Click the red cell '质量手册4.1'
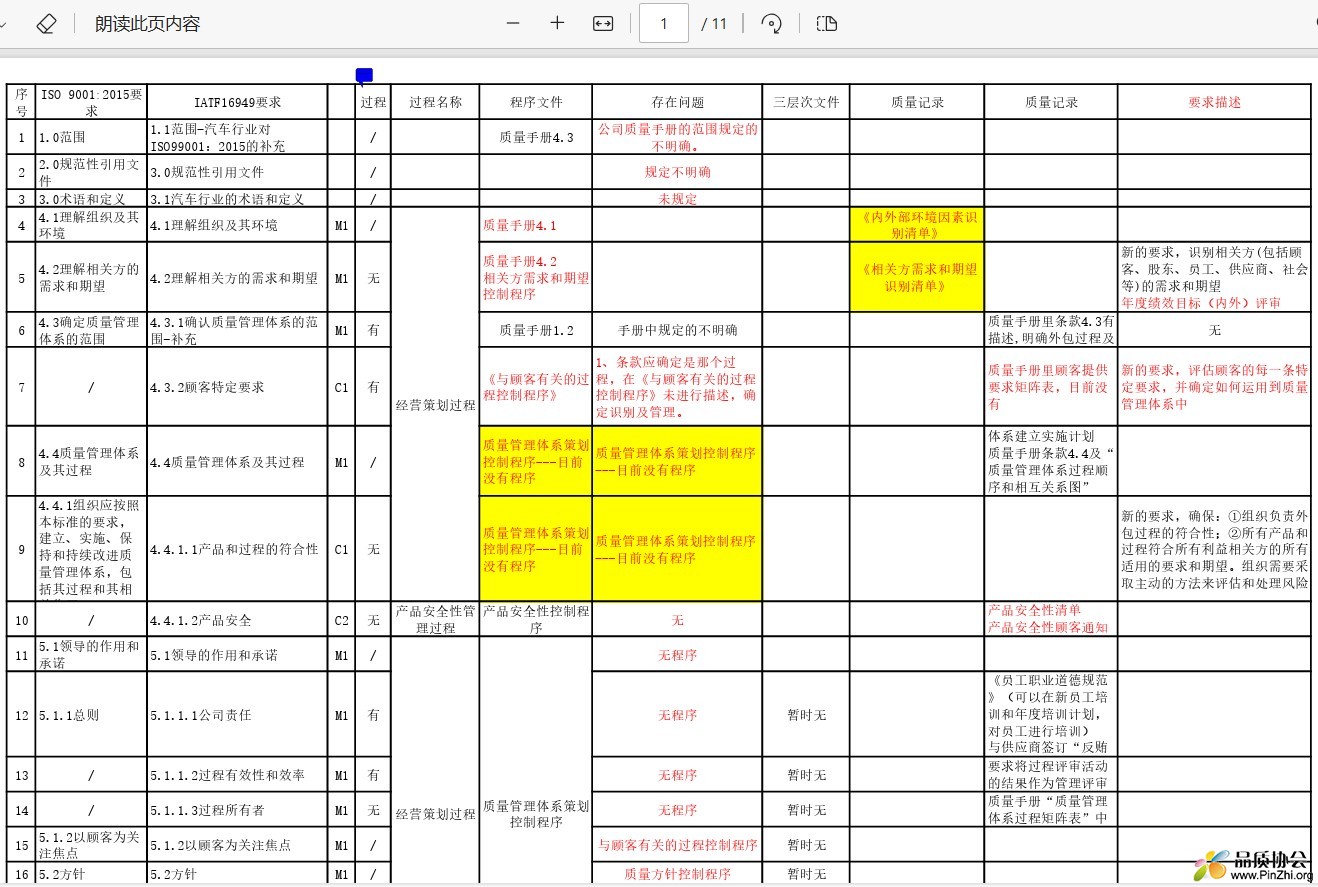The height and width of the screenshot is (887, 1318). (536, 225)
